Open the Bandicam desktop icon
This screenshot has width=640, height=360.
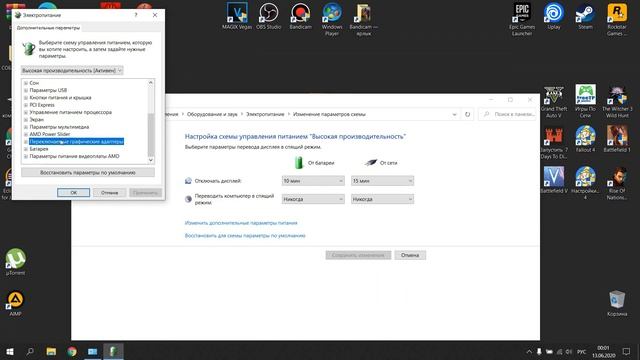click(x=300, y=16)
